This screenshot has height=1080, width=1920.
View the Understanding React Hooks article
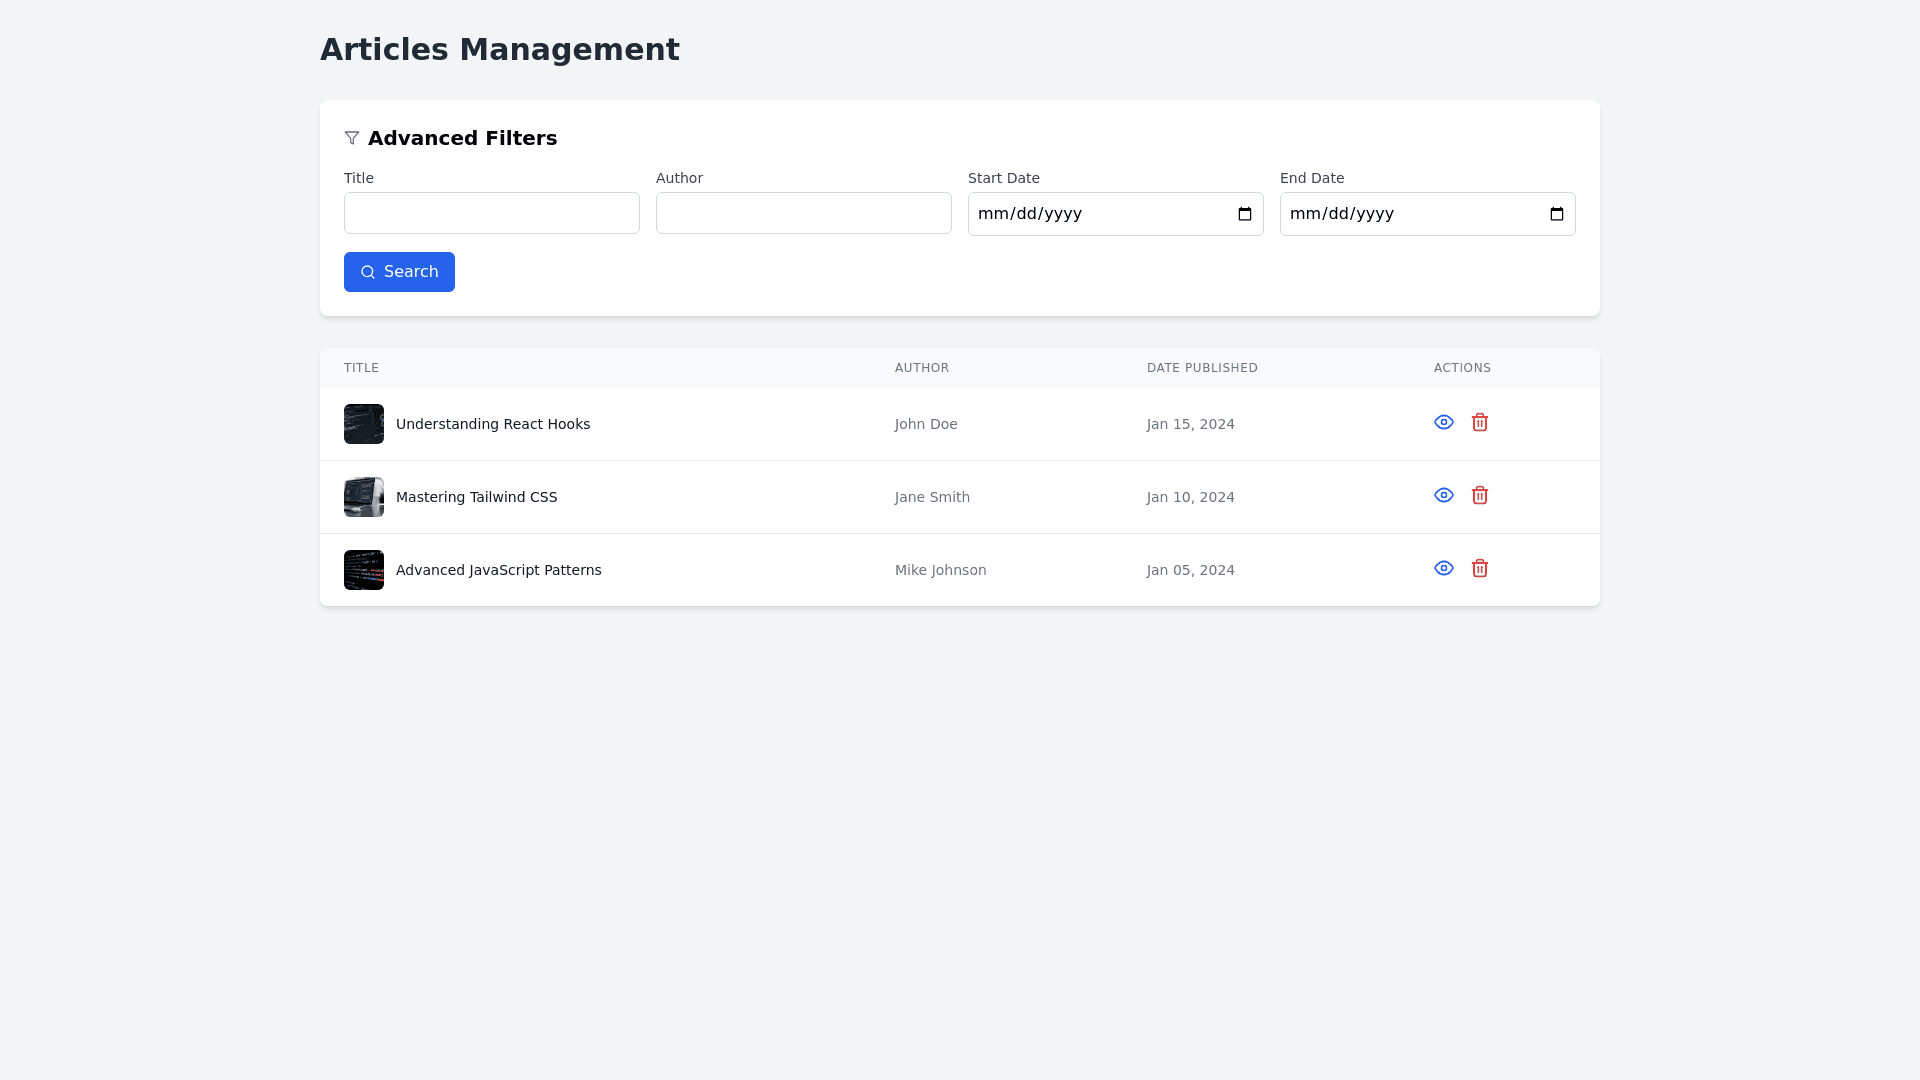click(x=1443, y=422)
